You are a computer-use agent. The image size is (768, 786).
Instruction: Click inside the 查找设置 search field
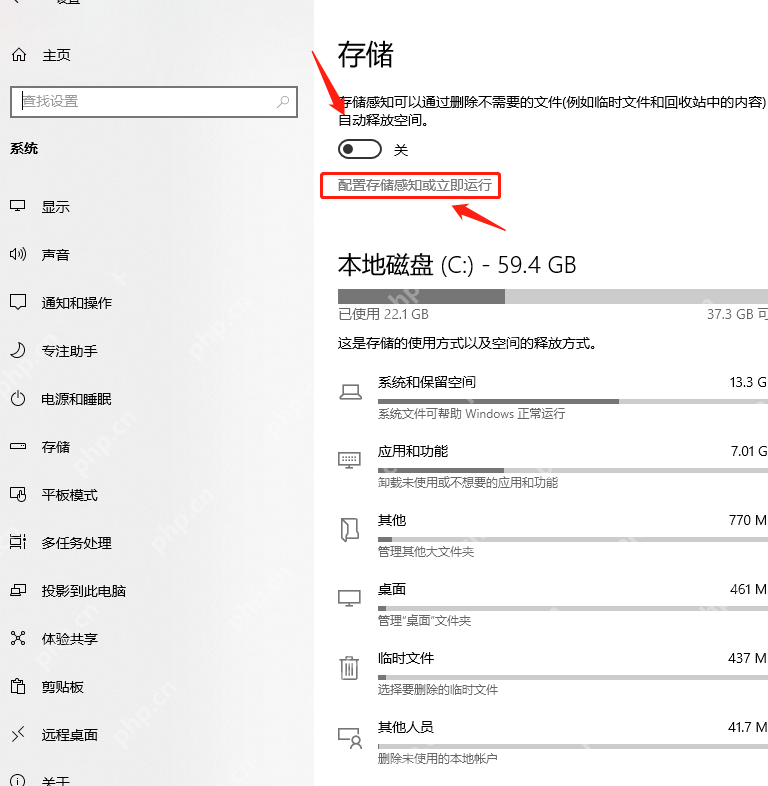(154, 102)
